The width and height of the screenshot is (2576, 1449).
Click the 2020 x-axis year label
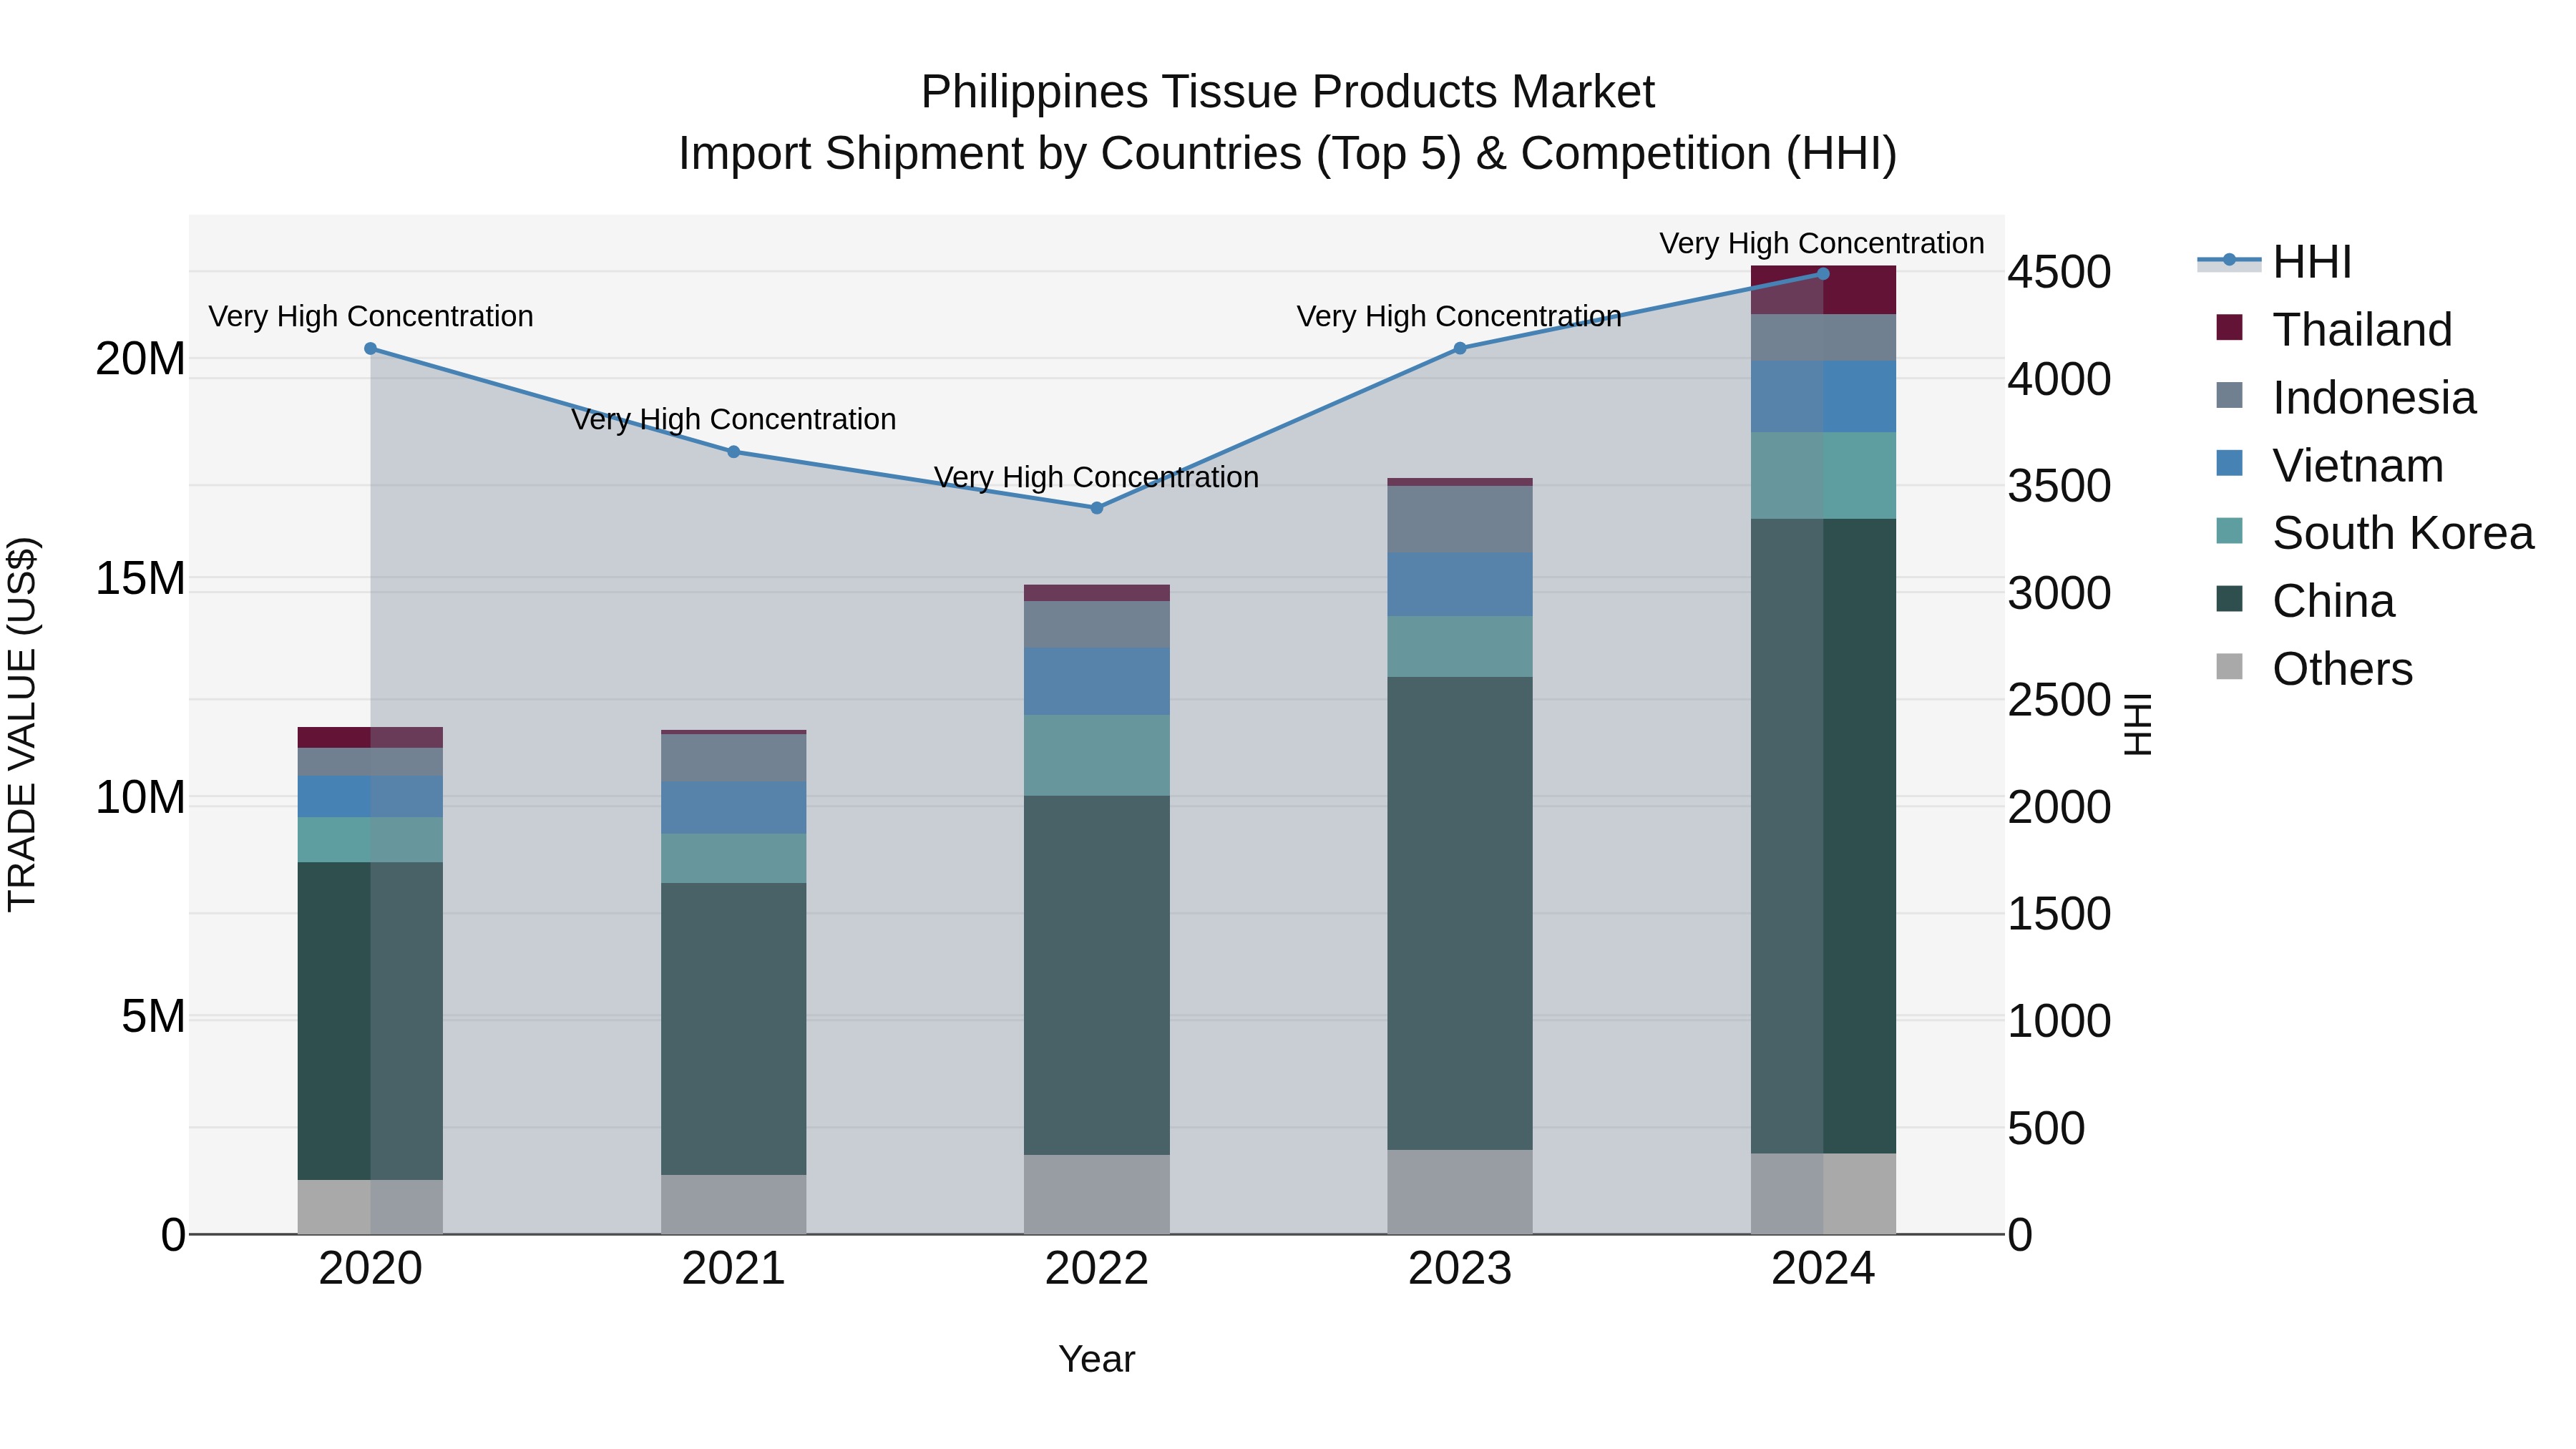pyautogui.click(x=370, y=1269)
